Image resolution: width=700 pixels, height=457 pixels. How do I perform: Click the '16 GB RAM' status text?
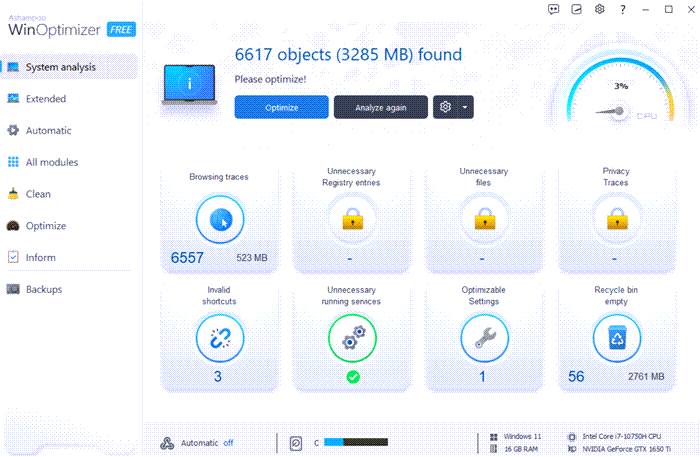pyautogui.click(x=521, y=449)
